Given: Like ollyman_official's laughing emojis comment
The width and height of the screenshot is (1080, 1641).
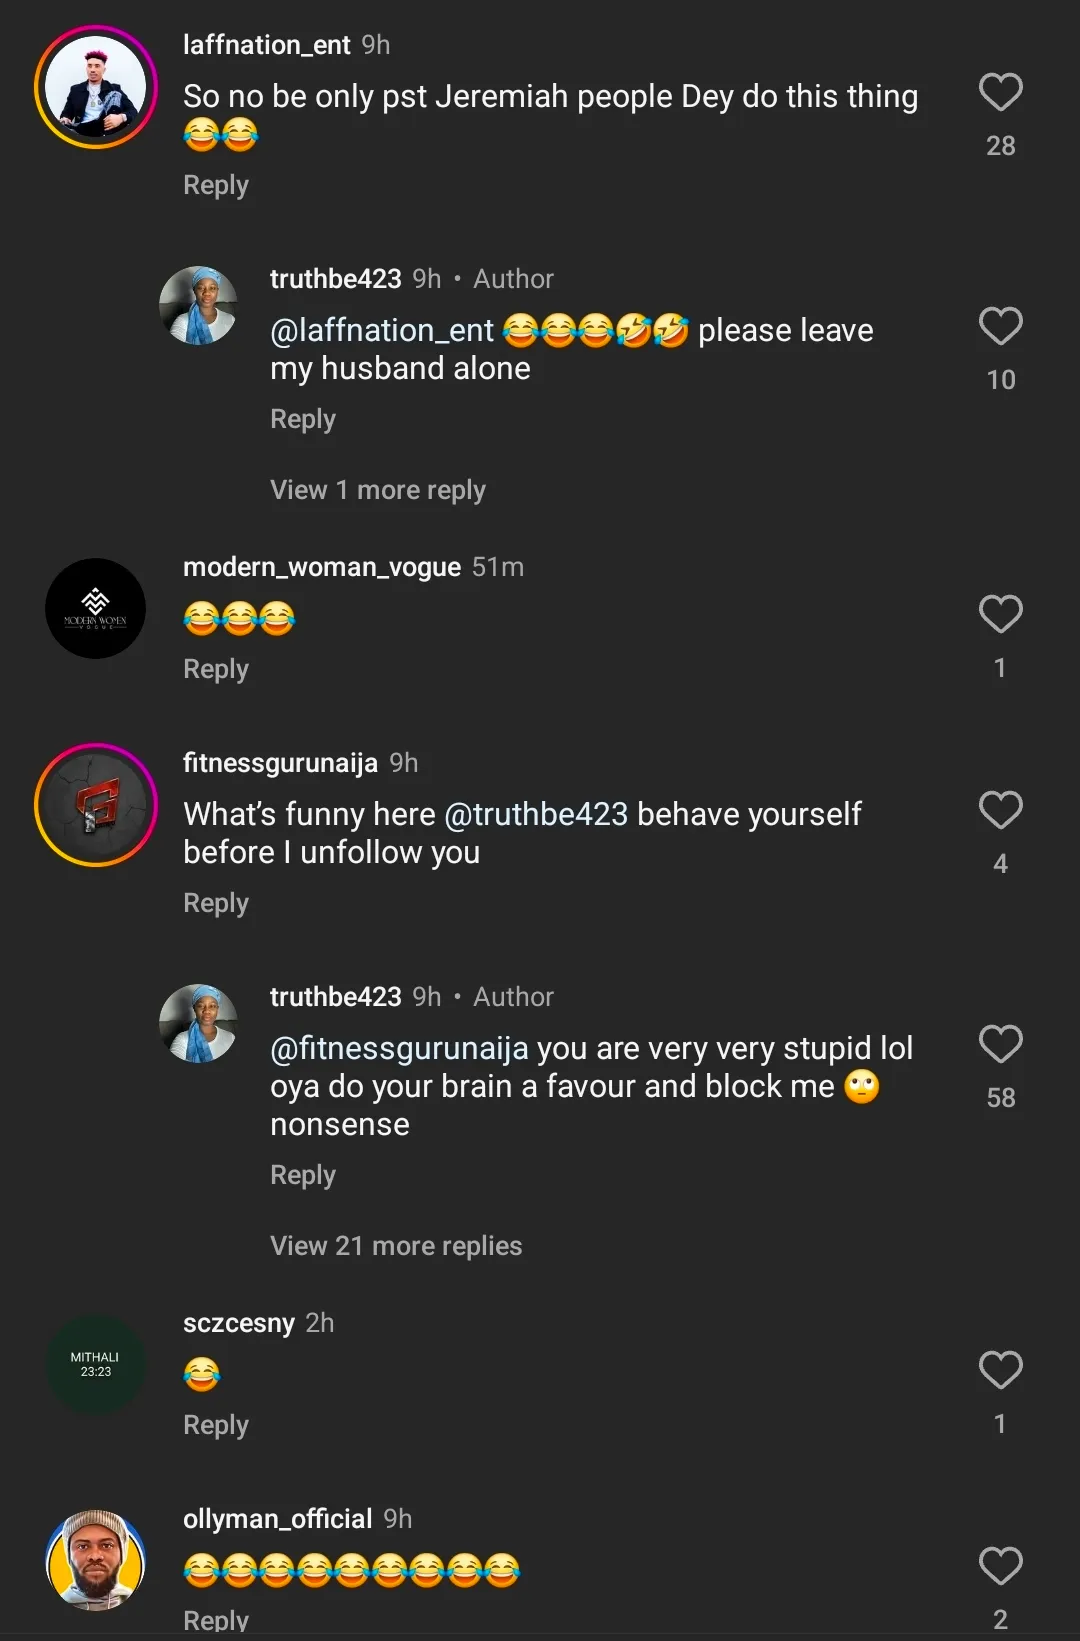Looking at the screenshot, I should (1000, 1566).
